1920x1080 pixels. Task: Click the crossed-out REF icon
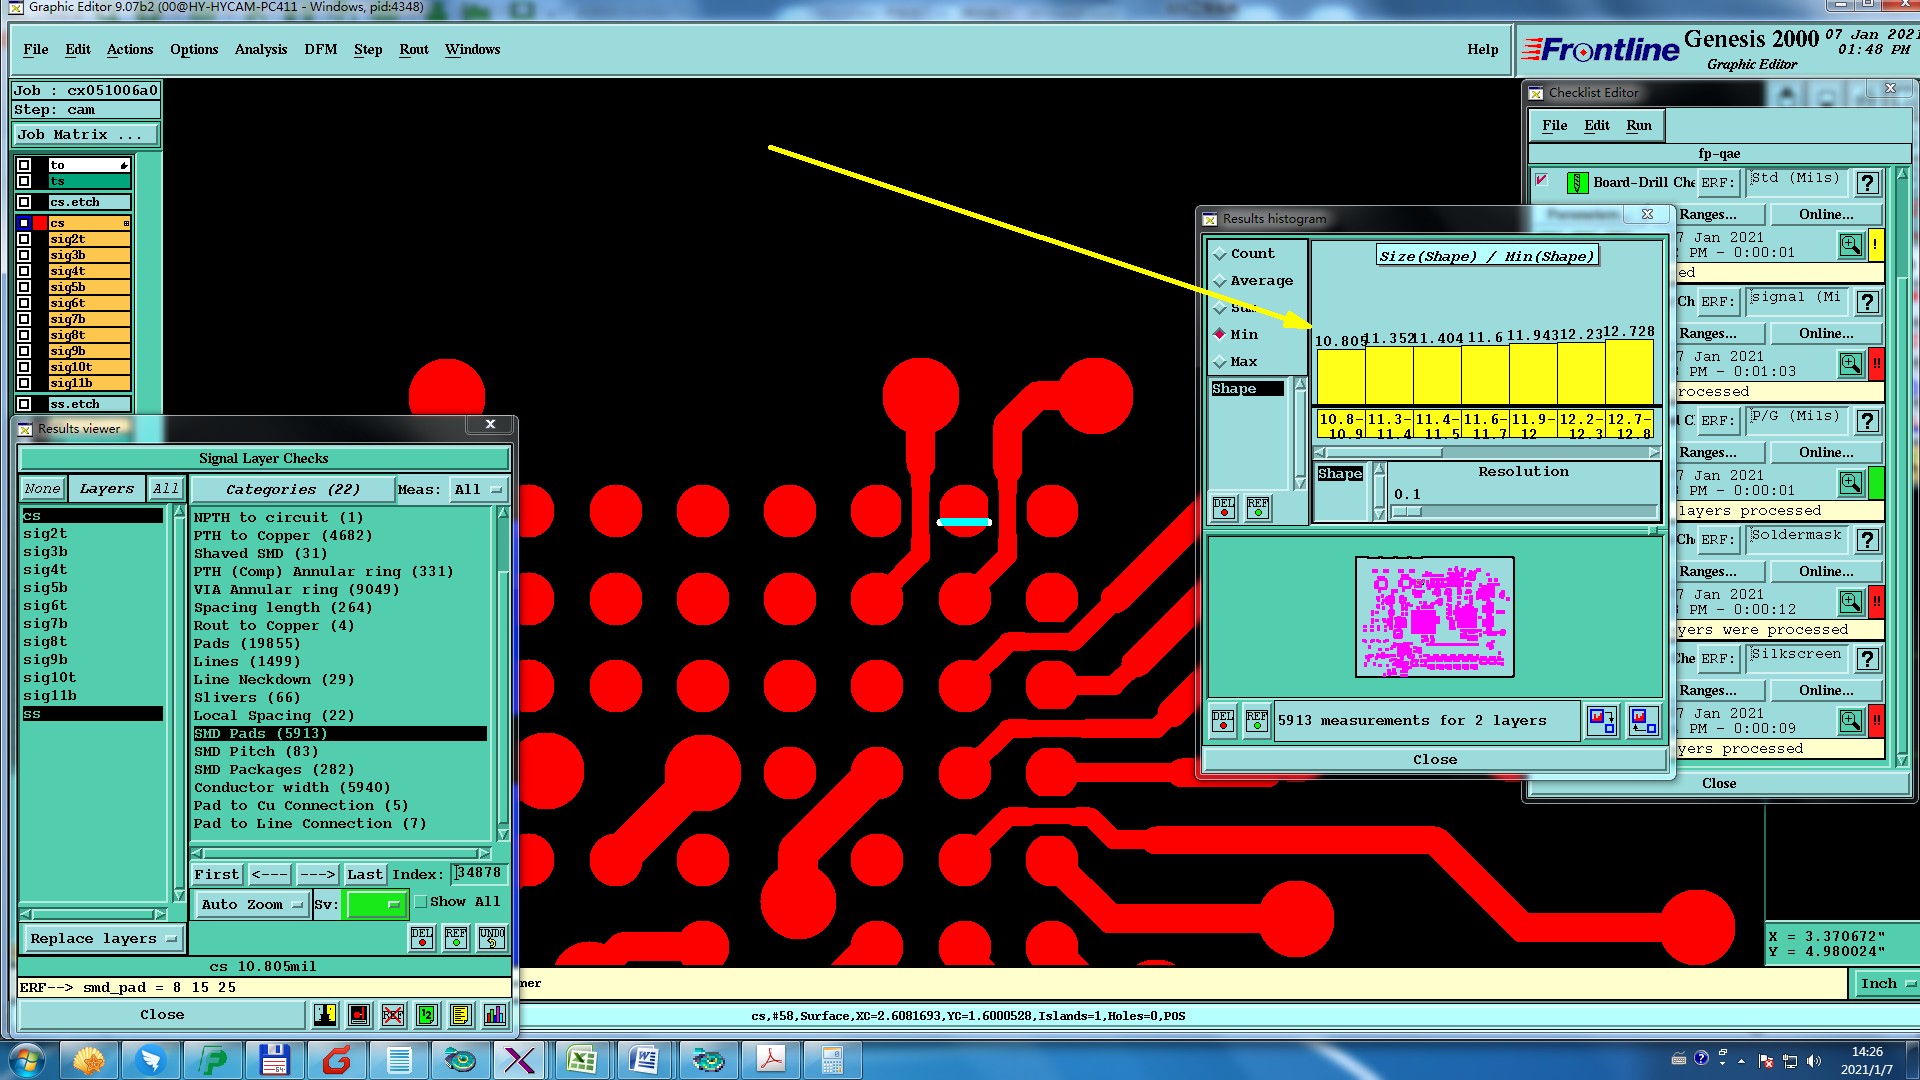393,1015
